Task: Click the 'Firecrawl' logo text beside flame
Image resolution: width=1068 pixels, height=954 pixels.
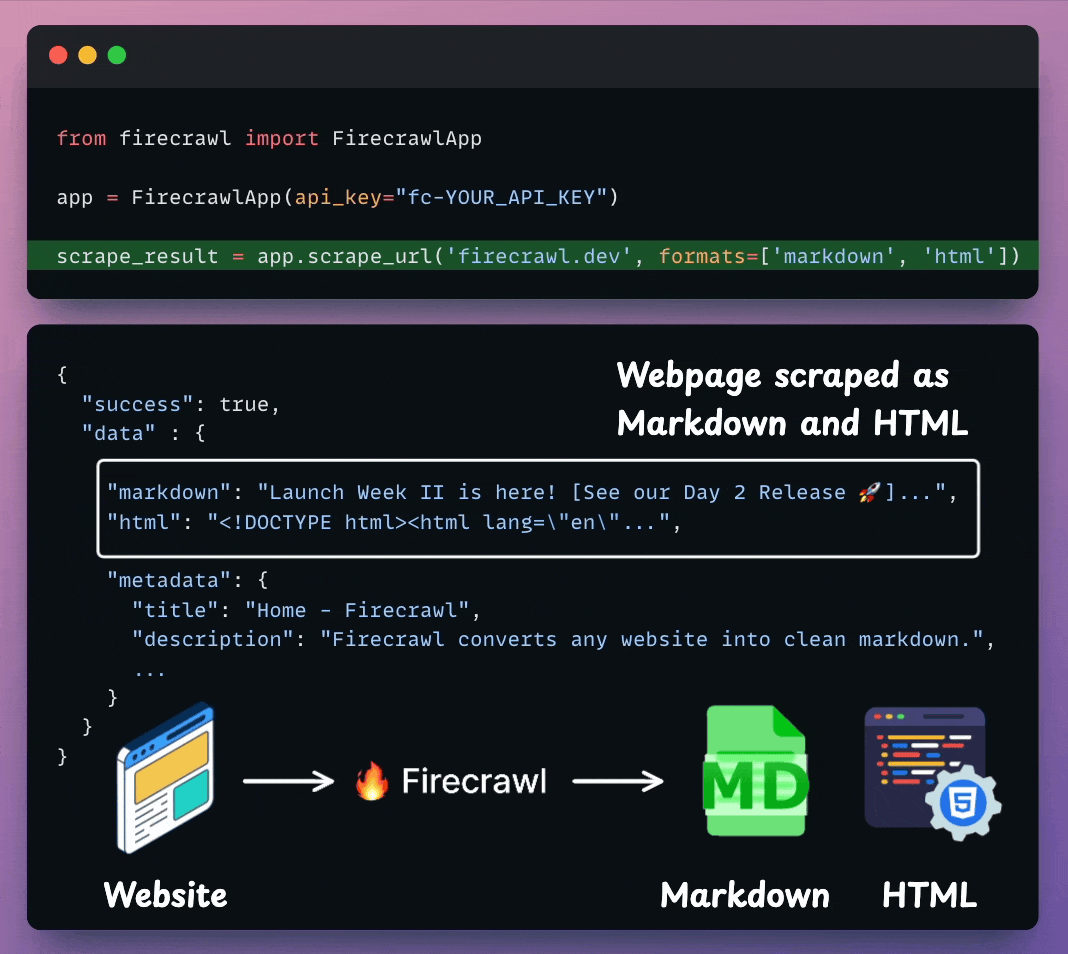Action: point(474,781)
